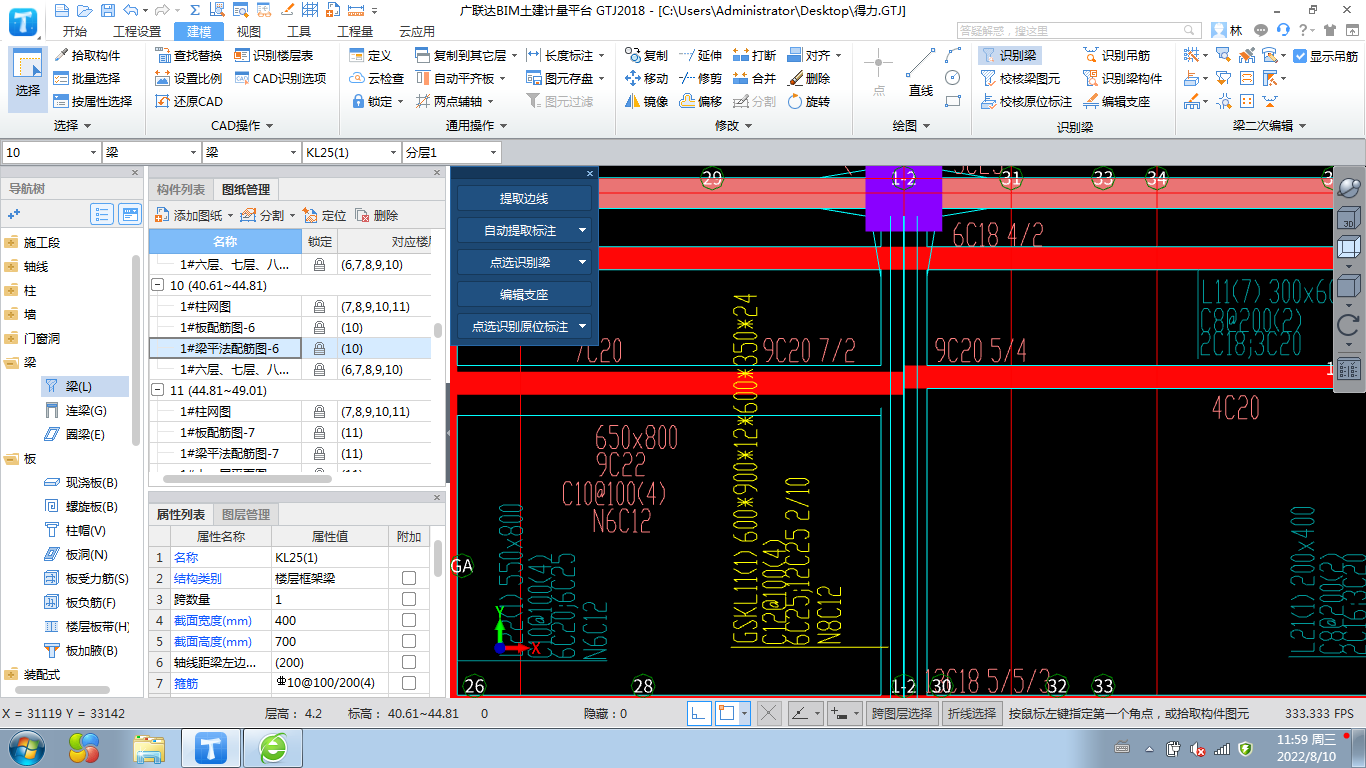
Task: Open CAD识别选项 recognition options
Action: [280, 78]
